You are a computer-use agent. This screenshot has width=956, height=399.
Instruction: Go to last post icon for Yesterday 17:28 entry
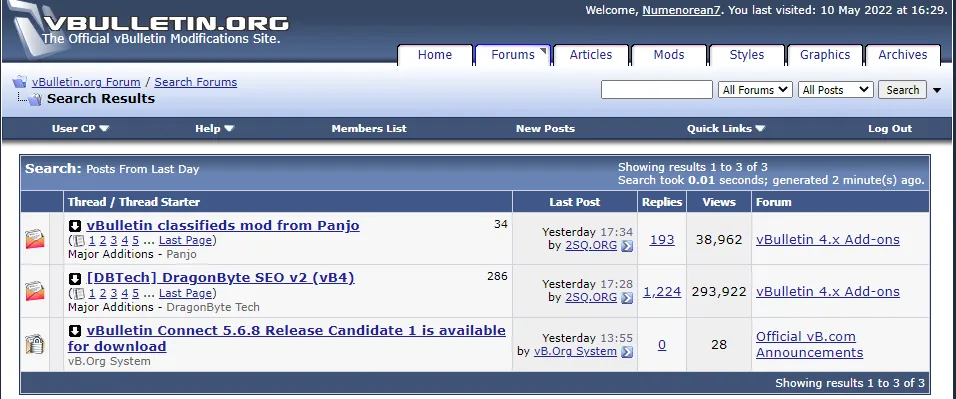point(627,298)
